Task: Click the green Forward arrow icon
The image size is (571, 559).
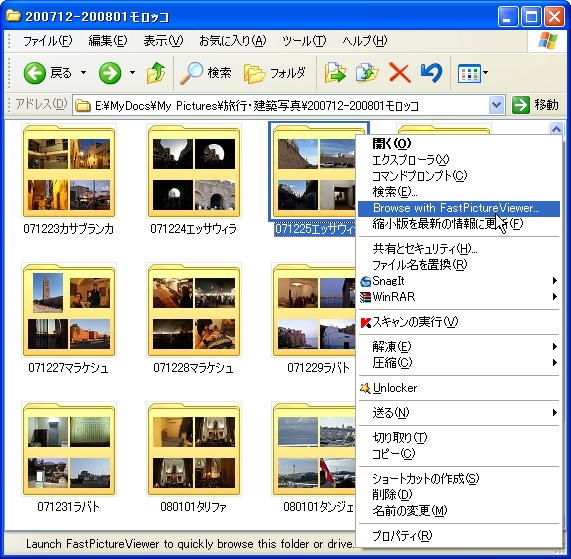Action: pyautogui.click(x=110, y=73)
